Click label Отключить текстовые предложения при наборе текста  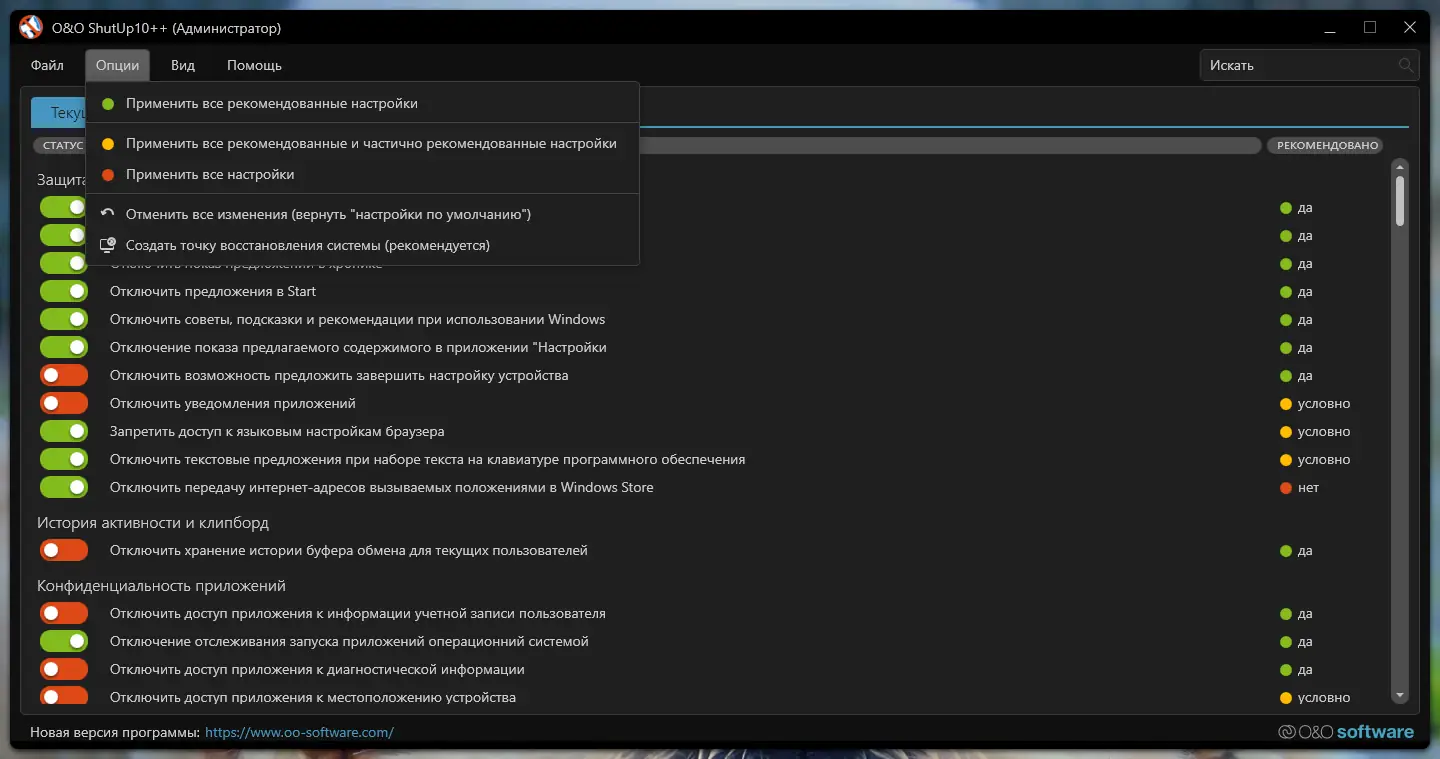pyautogui.click(x=427, y=460)
